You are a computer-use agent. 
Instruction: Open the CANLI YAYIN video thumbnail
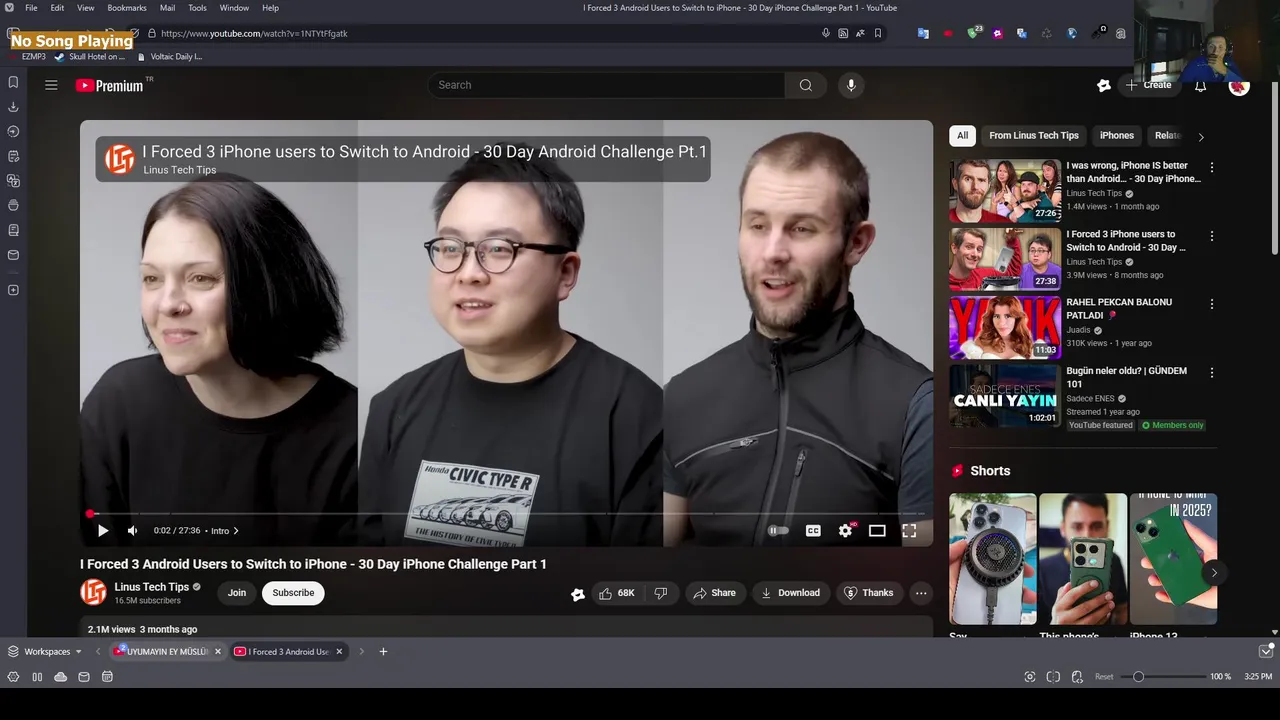1004,395
